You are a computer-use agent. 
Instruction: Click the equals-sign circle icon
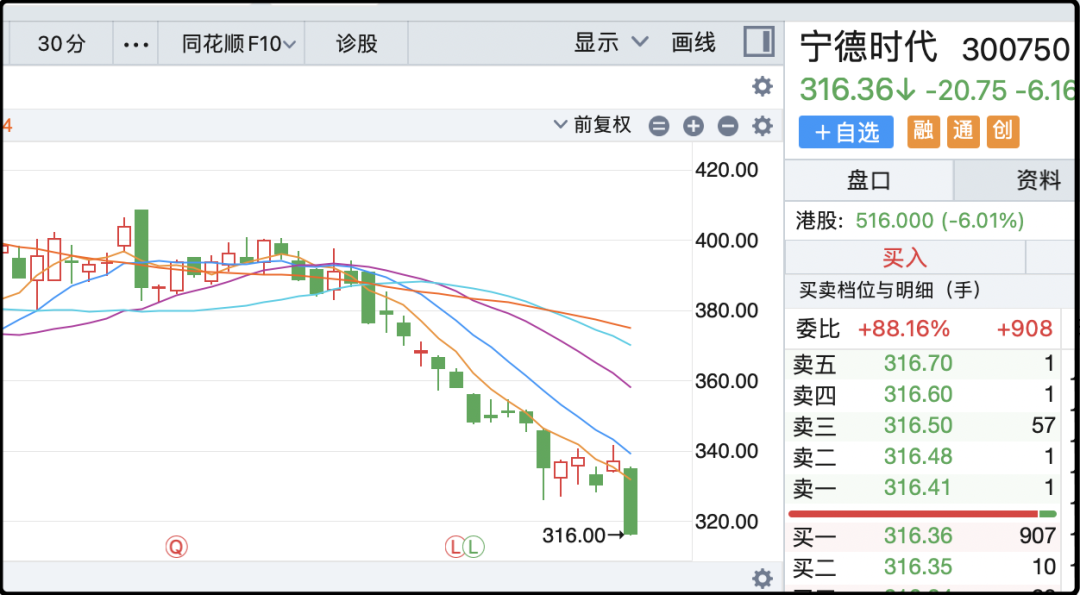pos(659,126)
